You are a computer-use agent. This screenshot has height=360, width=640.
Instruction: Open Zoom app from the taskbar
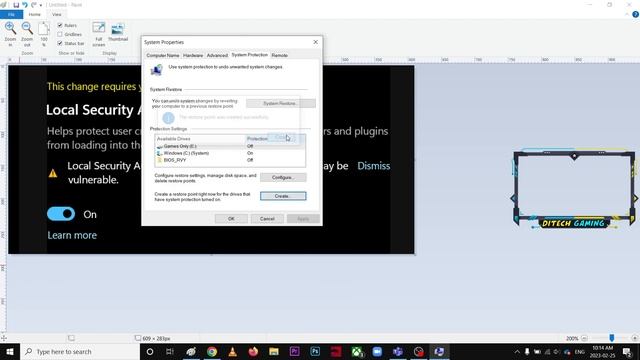[377, 351]
